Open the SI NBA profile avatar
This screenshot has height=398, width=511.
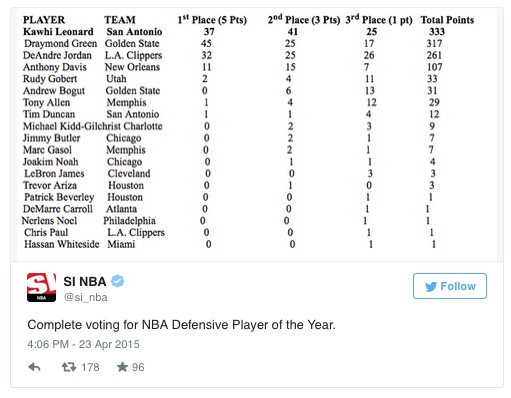(x=41, y=287)
